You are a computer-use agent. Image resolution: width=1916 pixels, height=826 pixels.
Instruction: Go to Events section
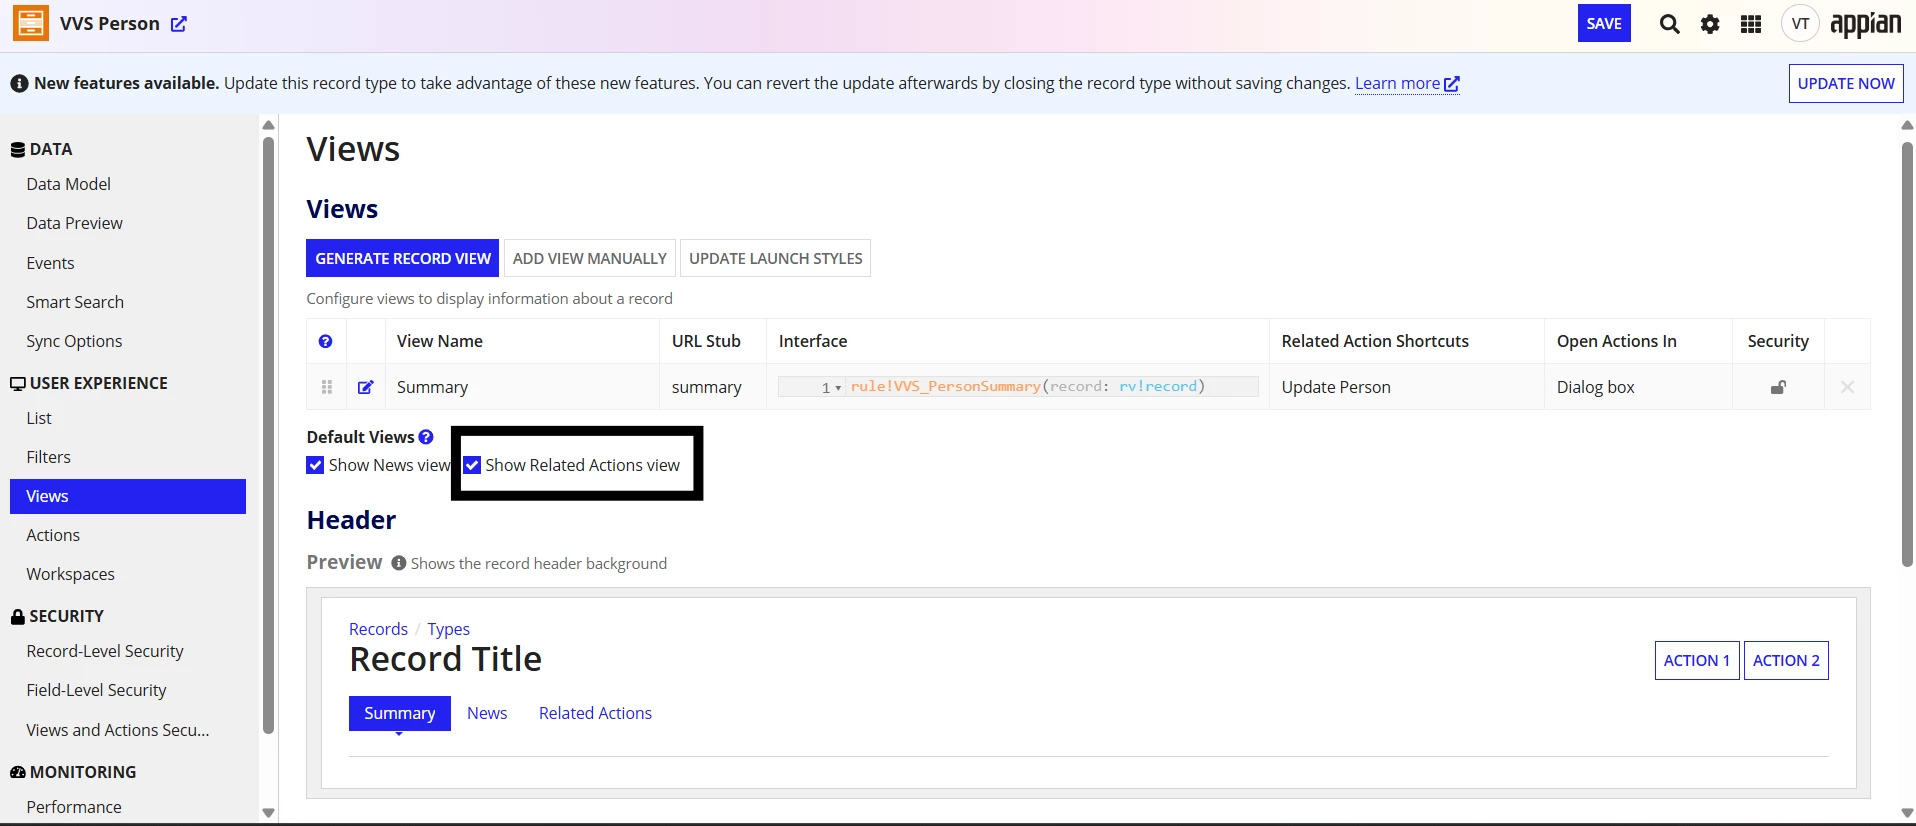pyautogui.click(x=50, y=263)
